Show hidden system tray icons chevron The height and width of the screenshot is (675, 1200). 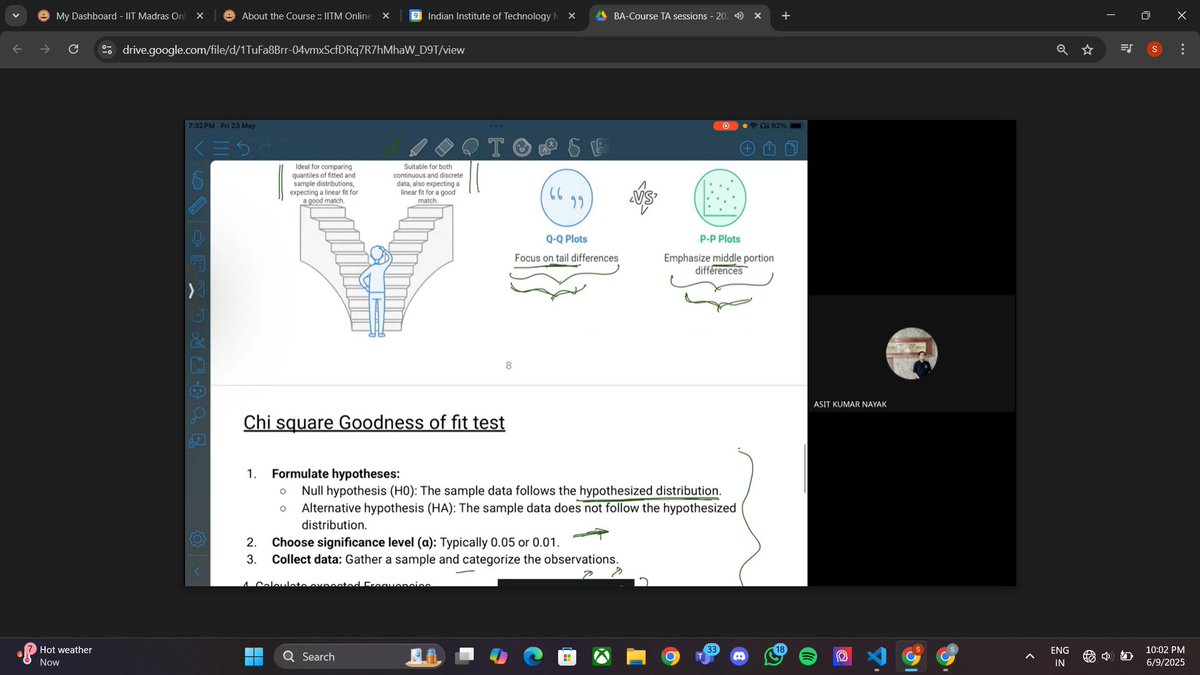coord(1029,656)
